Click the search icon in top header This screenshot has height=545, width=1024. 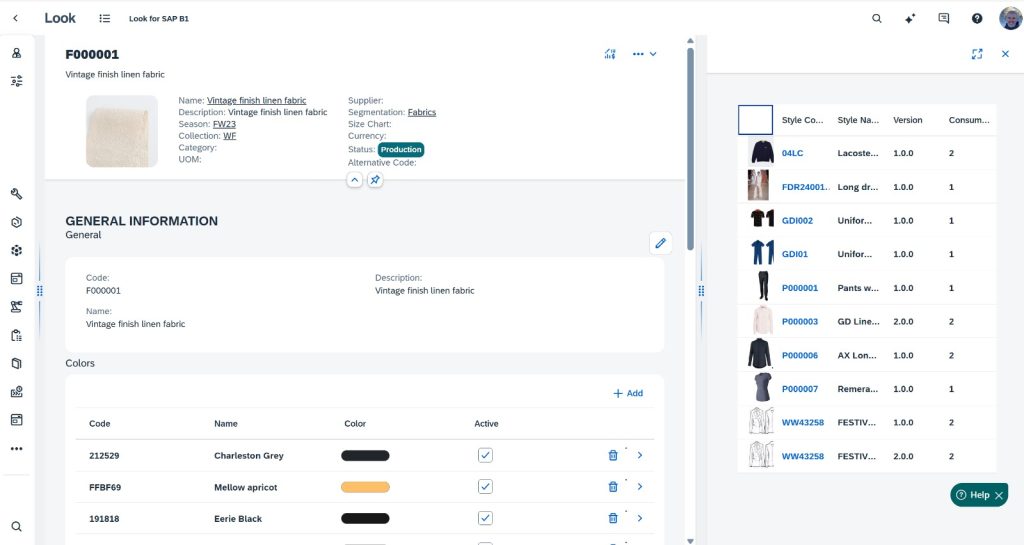[877, 18]
